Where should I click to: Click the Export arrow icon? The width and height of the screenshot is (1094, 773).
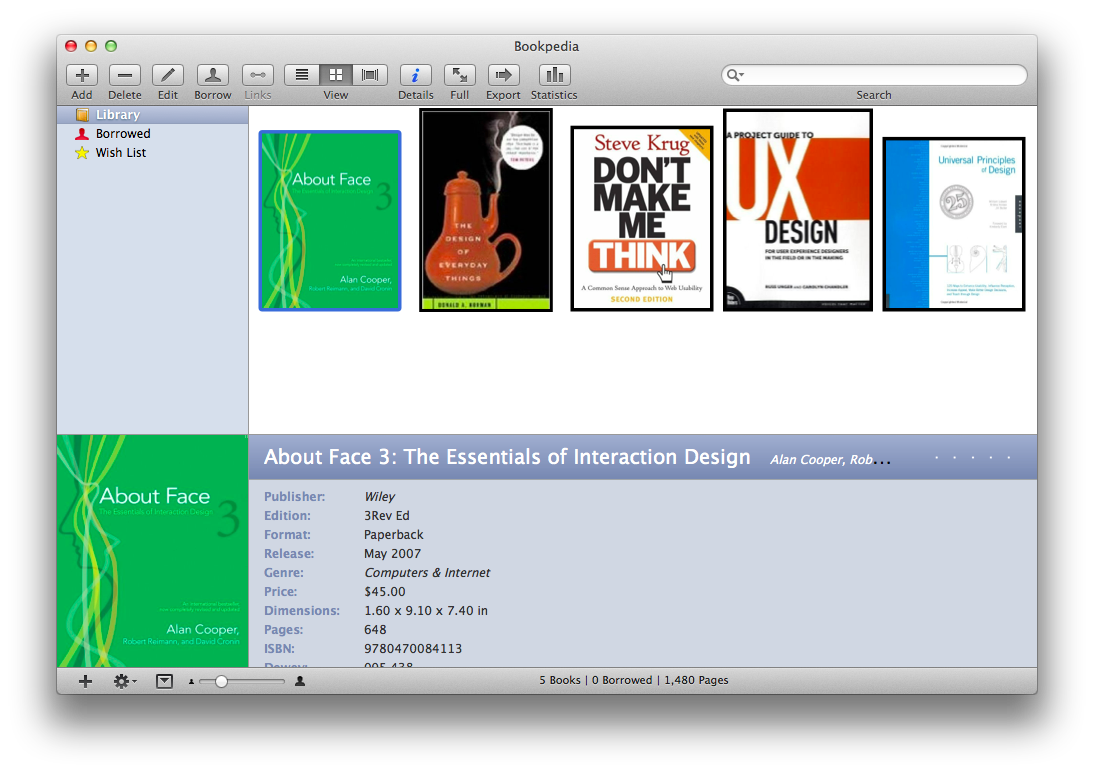coord(503,75)
